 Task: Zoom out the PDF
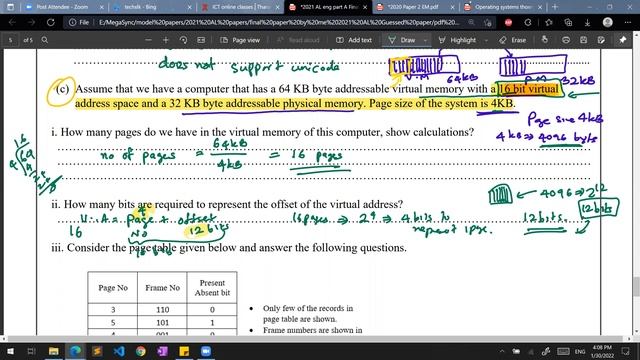pyautogui.click(x=148, y=40)
